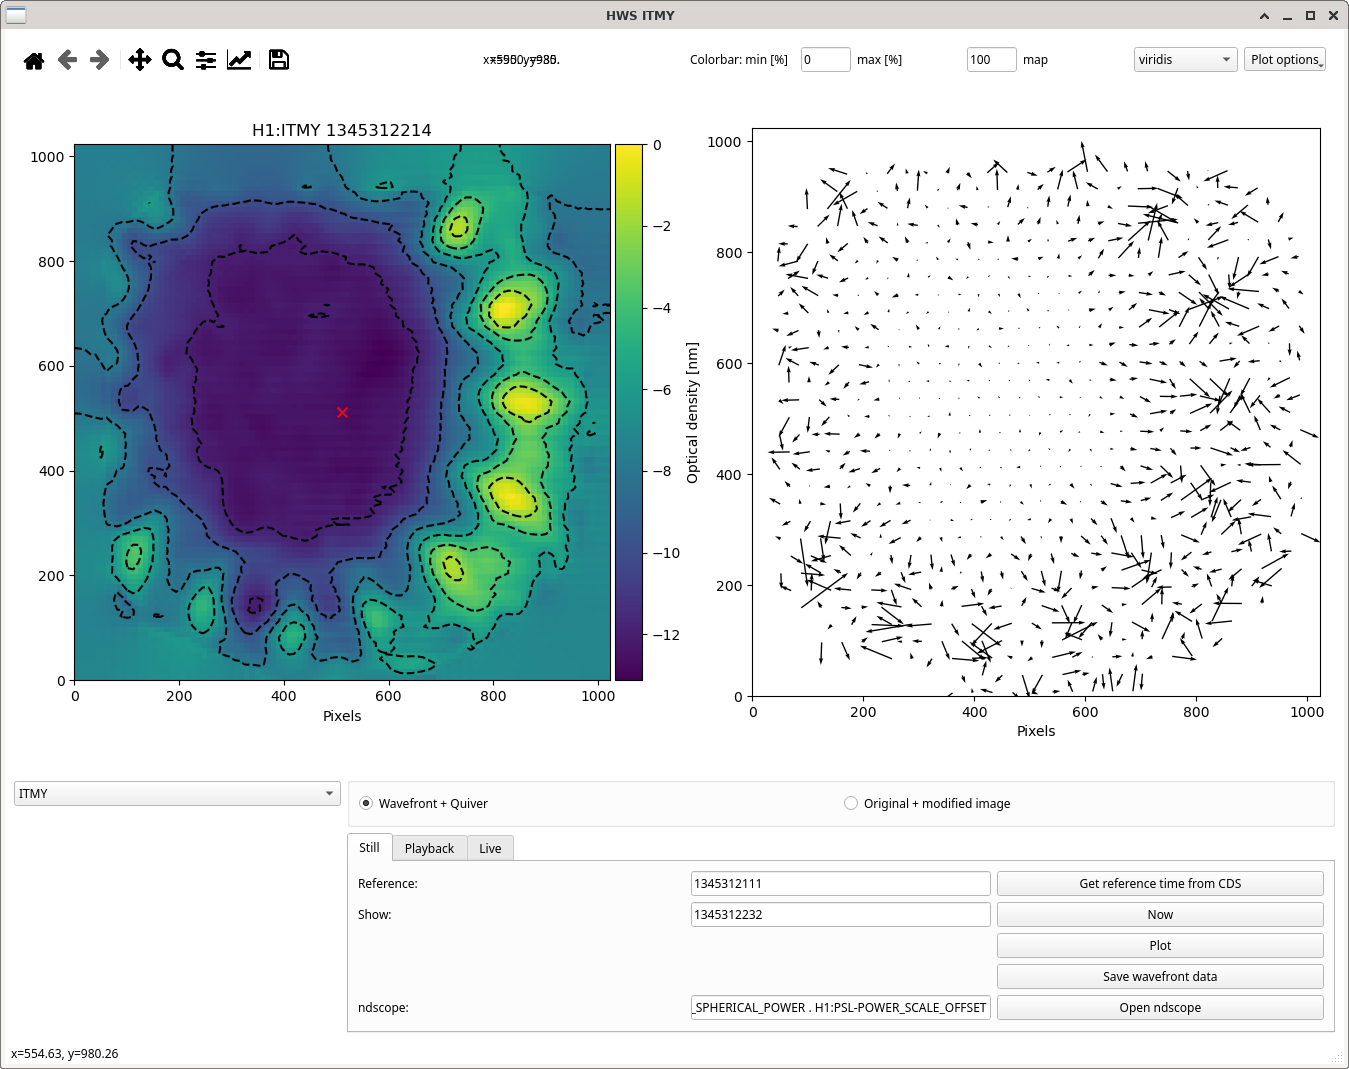Minimize the HWS ITMY window
This screenshot has height=1069, width=1349.
coord(1287,15)
